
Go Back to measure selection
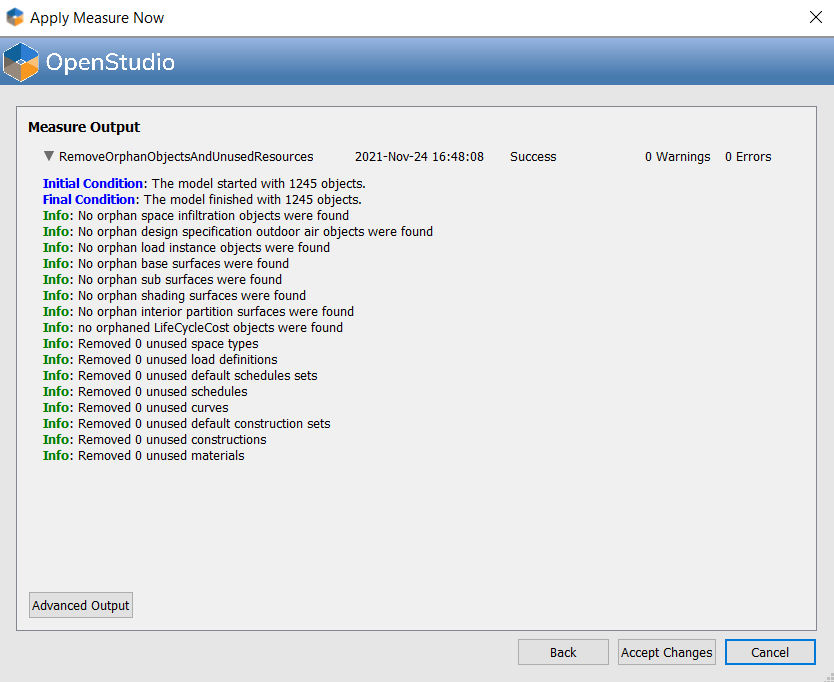pyautogui.click(x=563, y=652)
